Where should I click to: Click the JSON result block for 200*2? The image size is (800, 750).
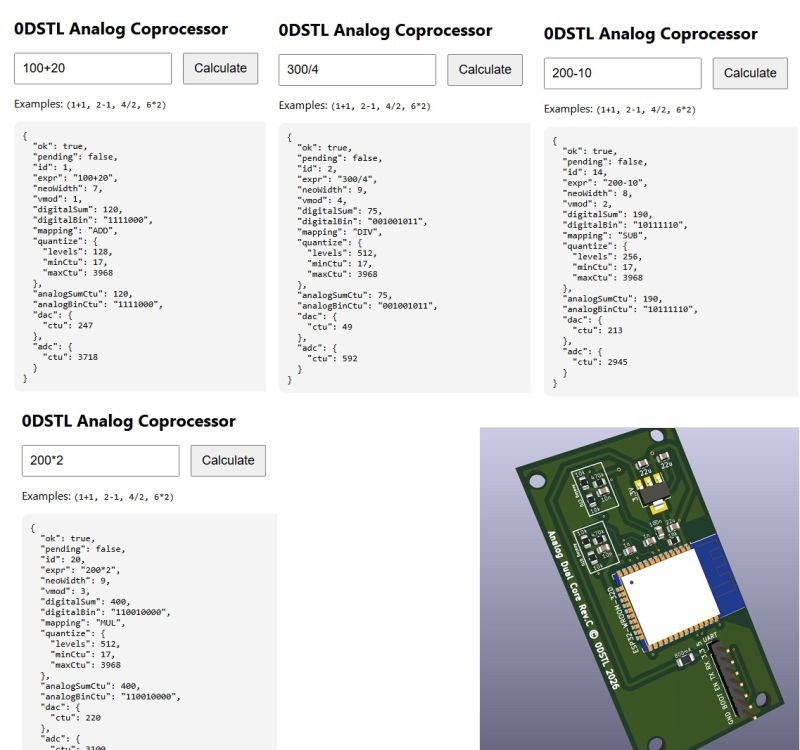pos(149,632)
